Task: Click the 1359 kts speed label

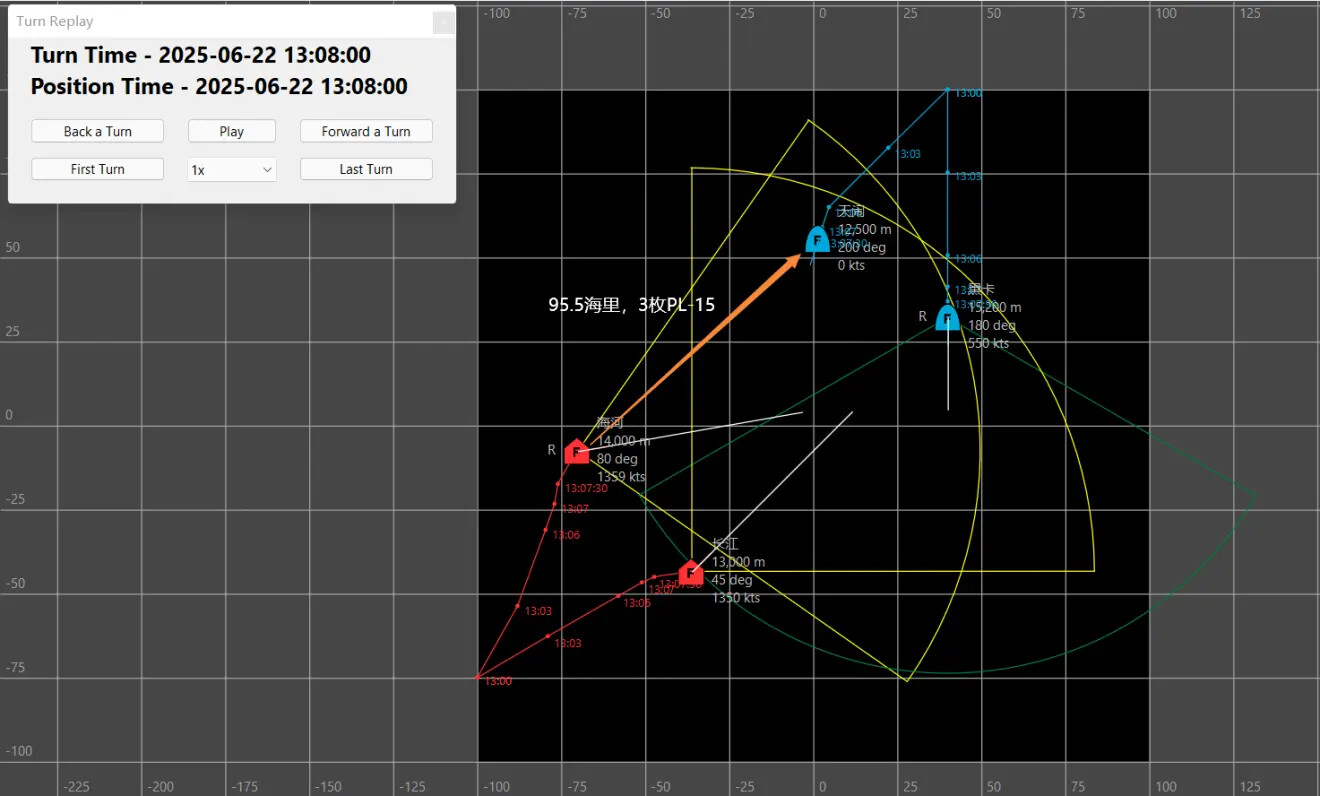Action: (621, 477)
